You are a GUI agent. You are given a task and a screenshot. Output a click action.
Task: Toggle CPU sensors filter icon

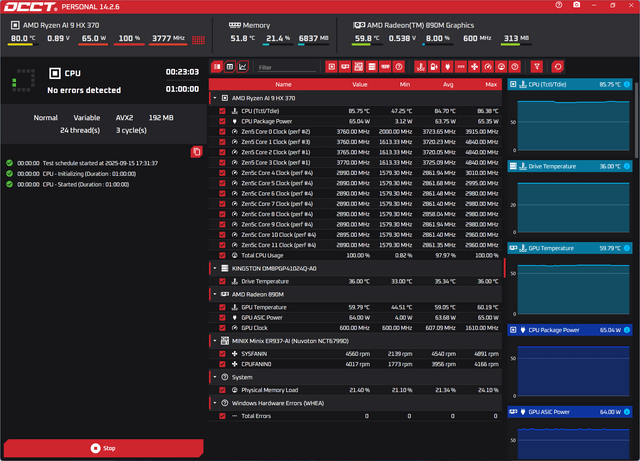331,67
